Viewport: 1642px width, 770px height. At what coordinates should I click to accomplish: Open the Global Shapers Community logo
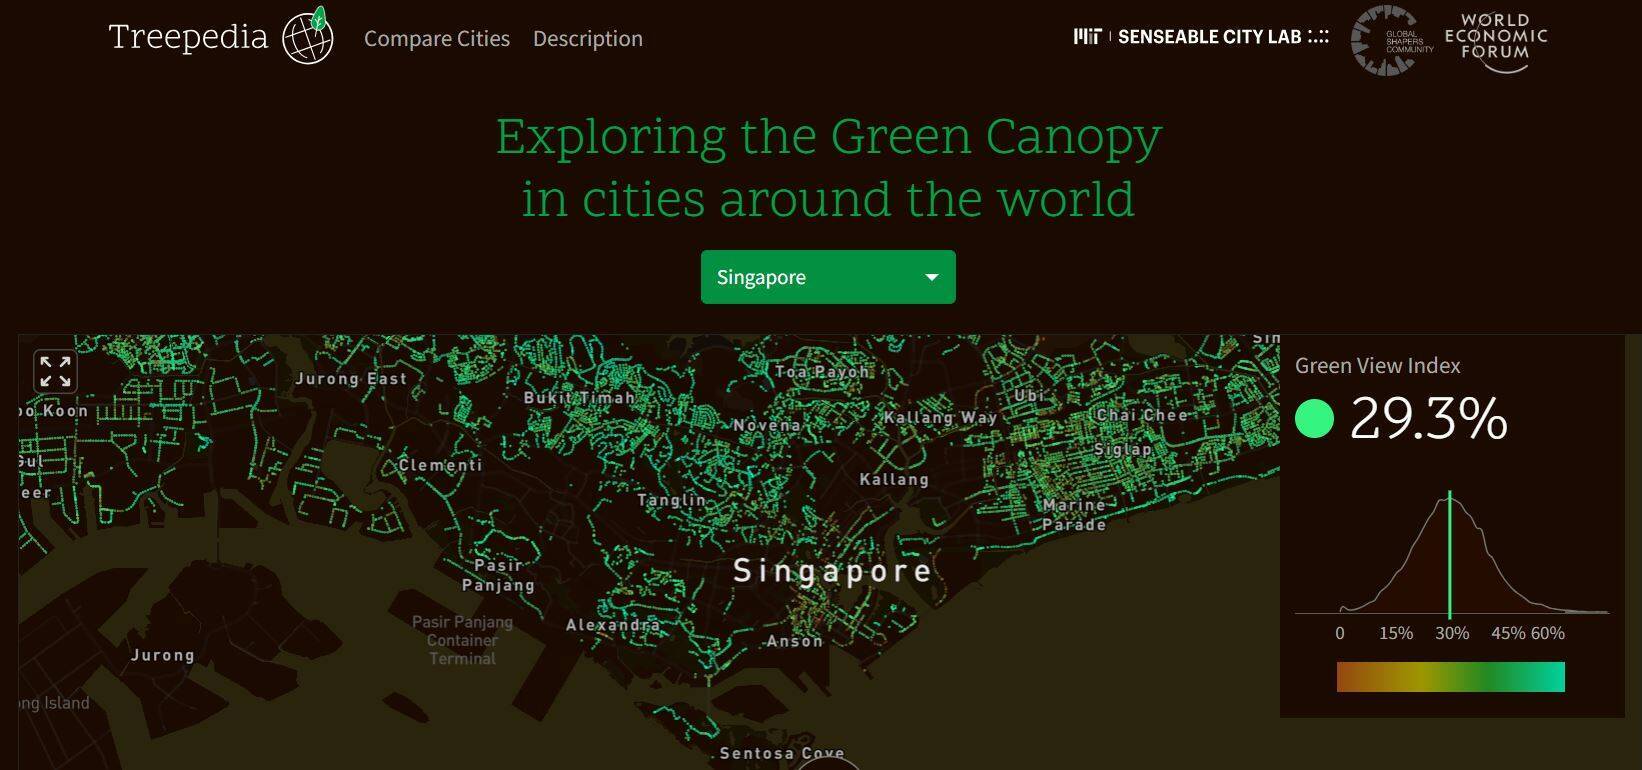[1391, 40]
